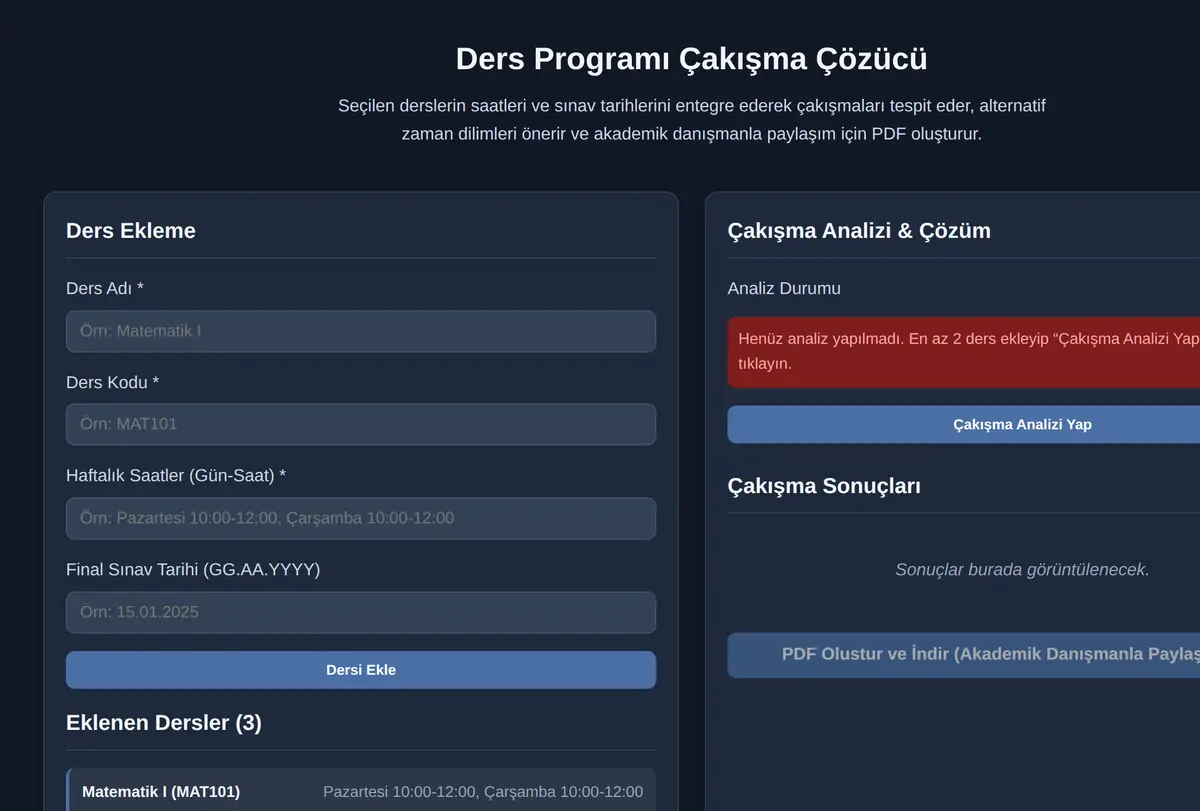Click the red analysis status message

pyautogui.click(x=964, y=352)
